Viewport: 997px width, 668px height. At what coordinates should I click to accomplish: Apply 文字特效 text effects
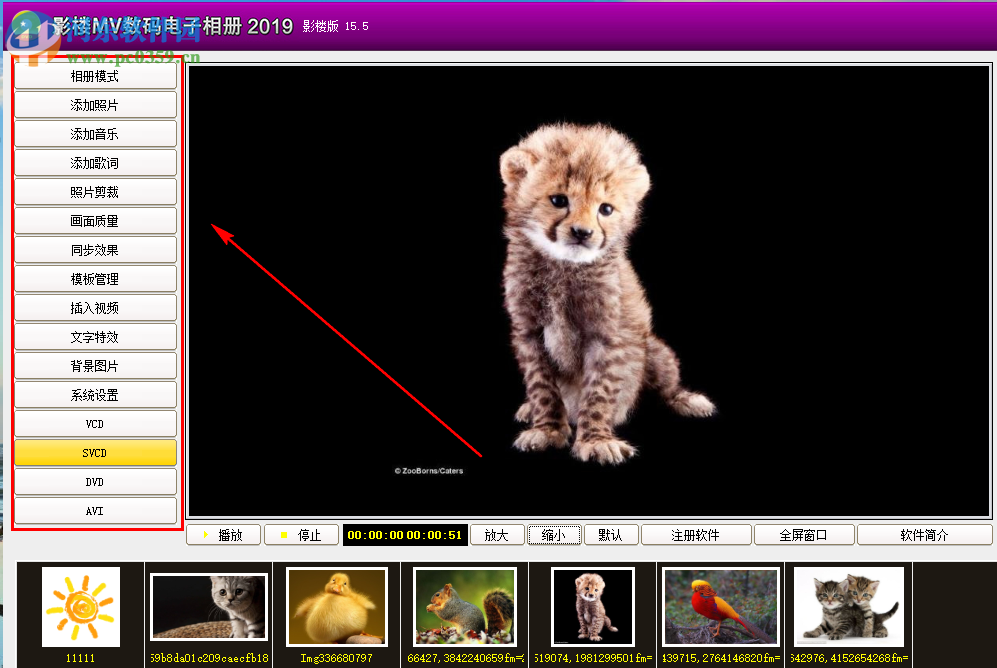95,336
